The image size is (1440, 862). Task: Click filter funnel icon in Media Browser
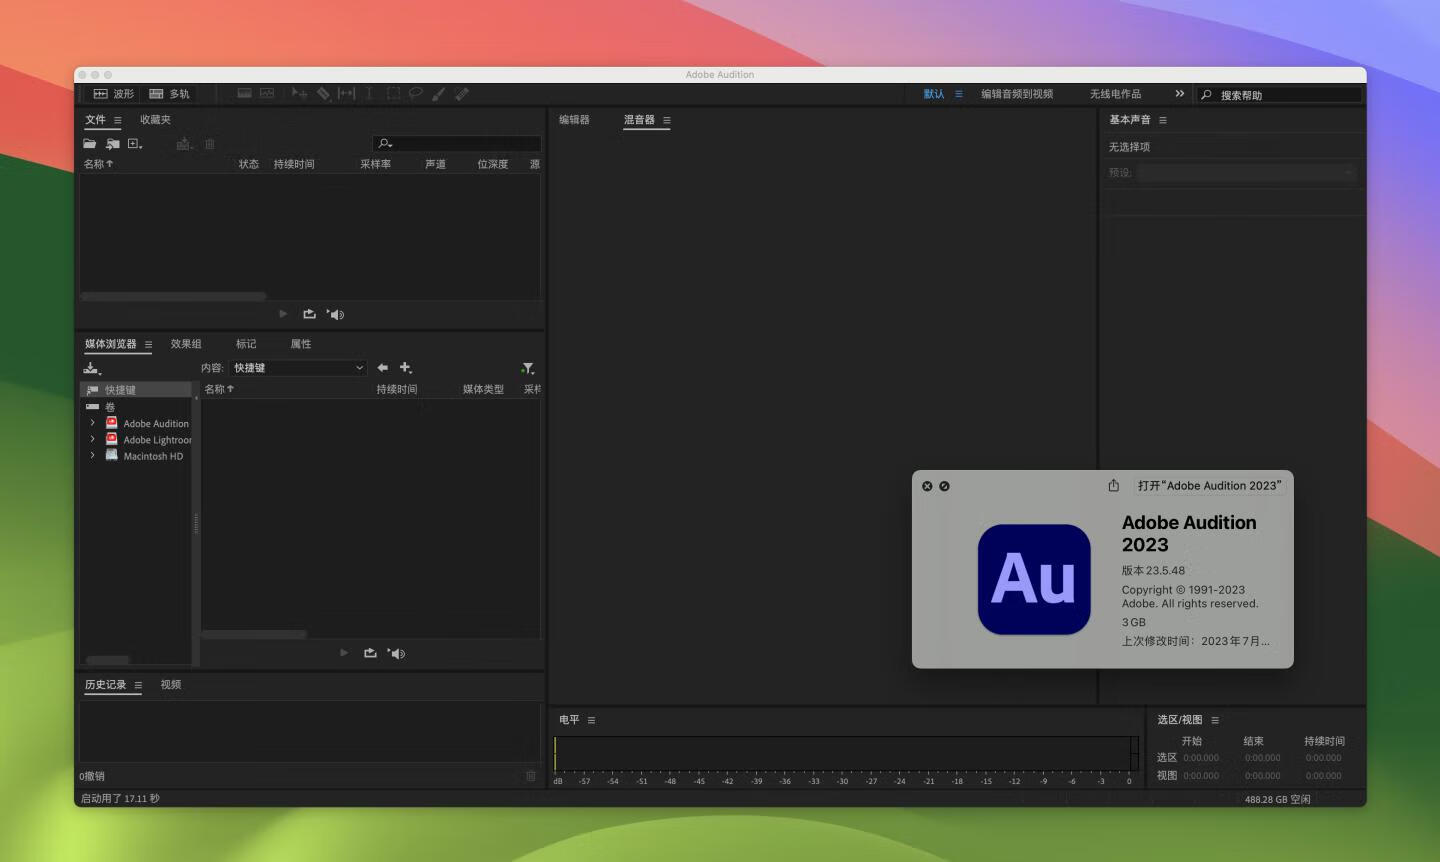point(528,368)
